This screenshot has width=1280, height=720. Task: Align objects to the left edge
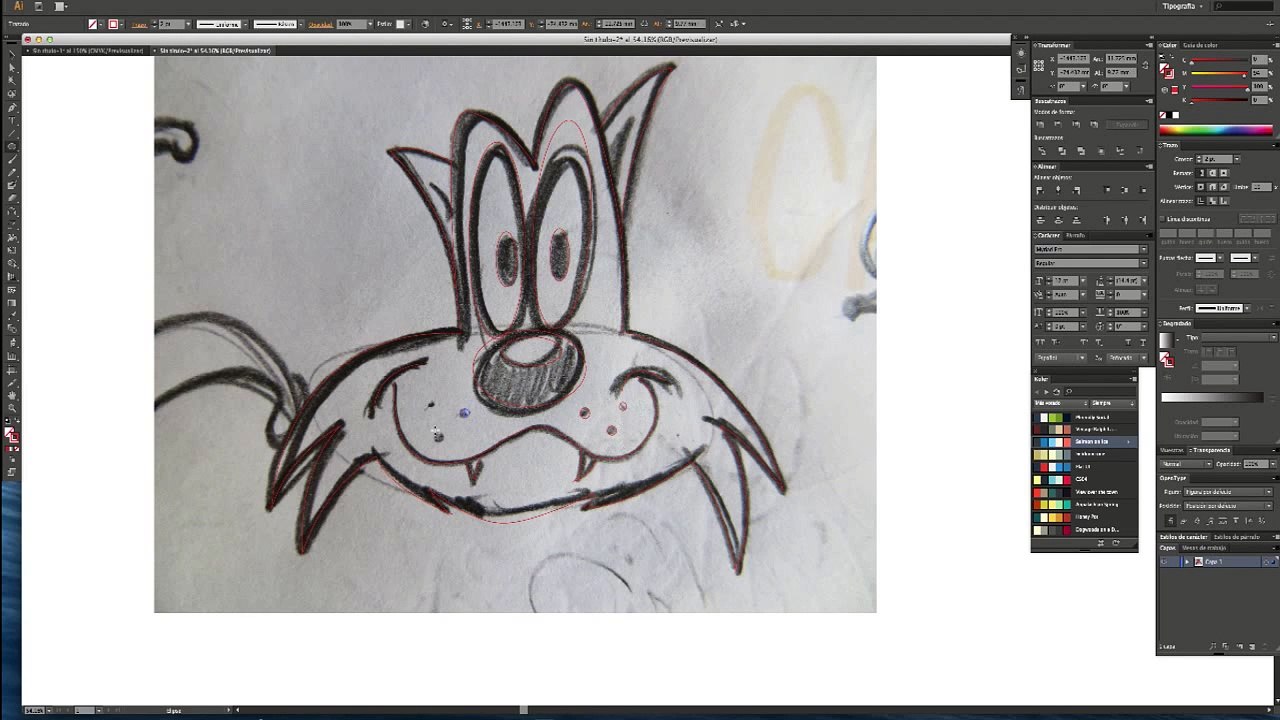[x=1040, y=190]
